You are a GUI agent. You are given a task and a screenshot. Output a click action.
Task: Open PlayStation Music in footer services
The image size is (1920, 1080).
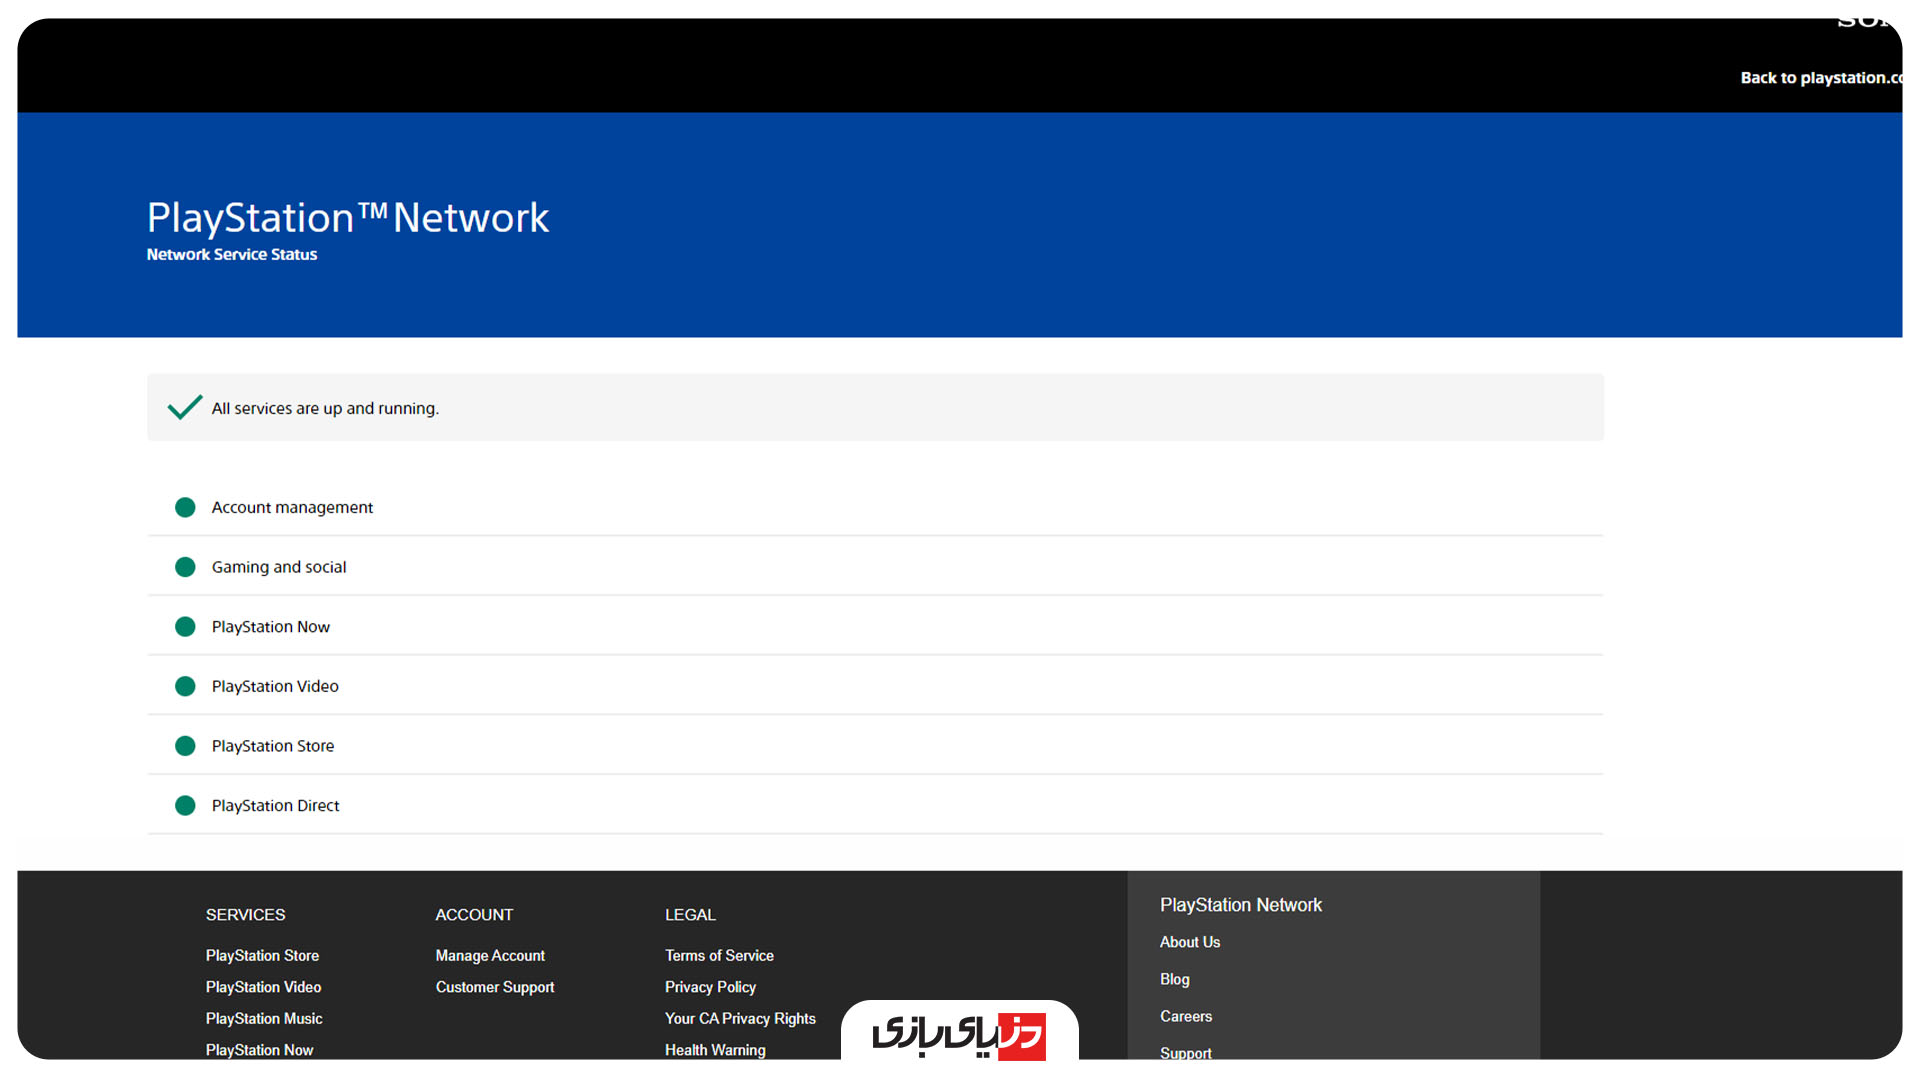(264, 1018)
